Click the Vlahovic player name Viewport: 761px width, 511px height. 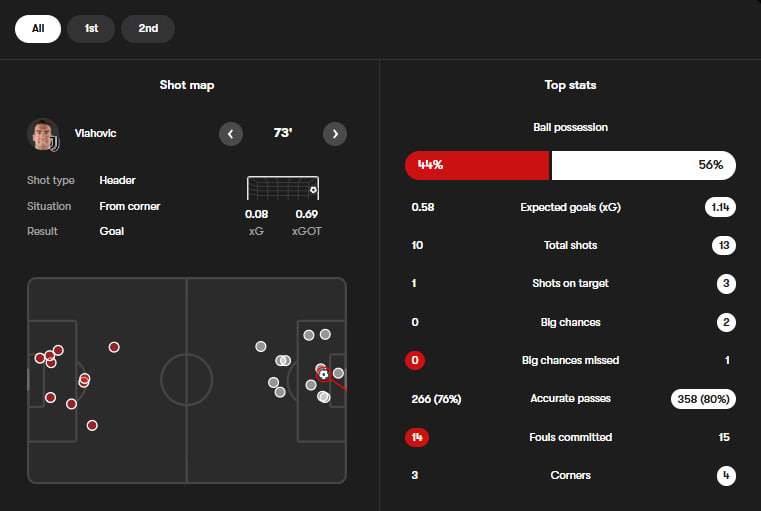pos(95,133)
